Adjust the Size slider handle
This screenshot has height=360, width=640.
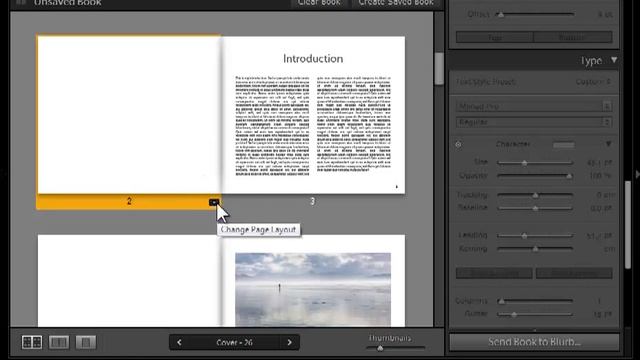pos(524,162)
